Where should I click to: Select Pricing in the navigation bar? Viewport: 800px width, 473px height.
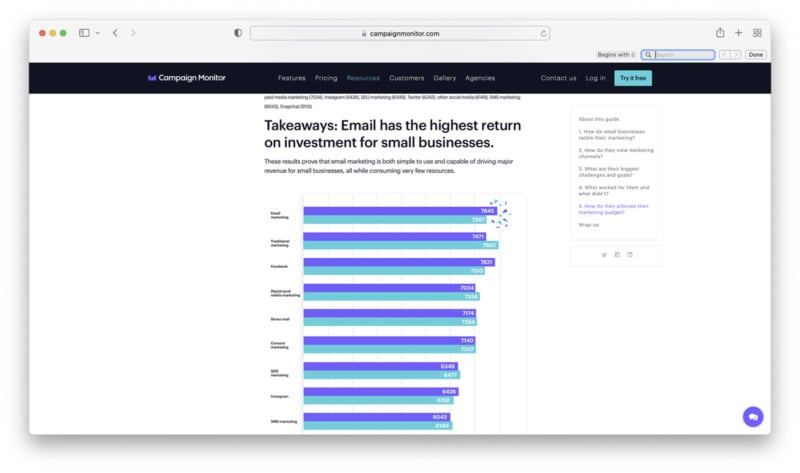click(326, 78)
